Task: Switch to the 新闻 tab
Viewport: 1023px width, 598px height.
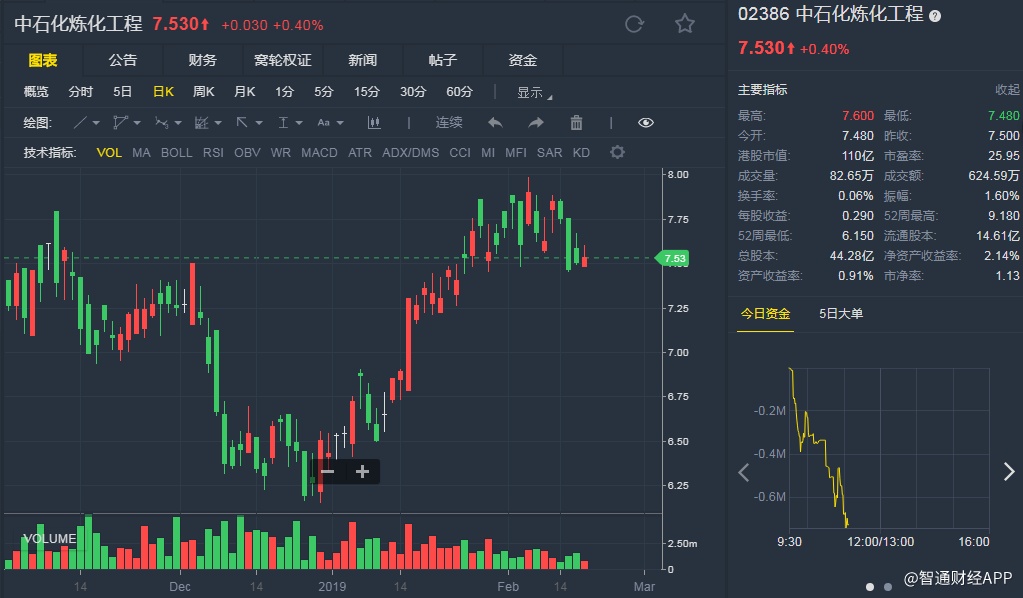Action: (363, 60)
